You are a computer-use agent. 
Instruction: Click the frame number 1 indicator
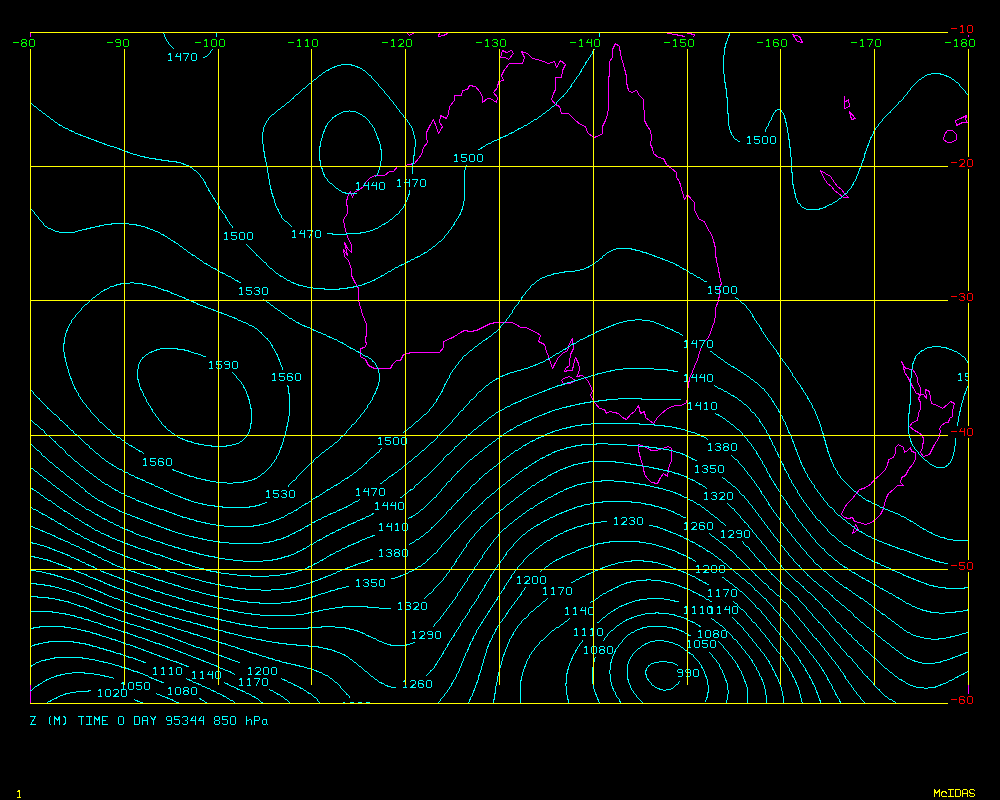pos(18,793)
